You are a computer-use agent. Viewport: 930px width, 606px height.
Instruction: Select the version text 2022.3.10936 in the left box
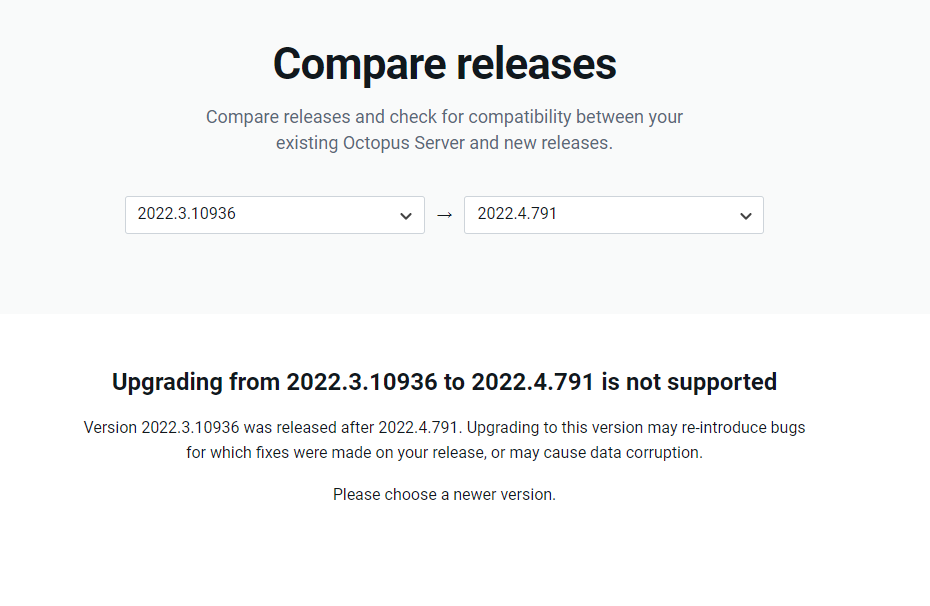tap(186, 214)
